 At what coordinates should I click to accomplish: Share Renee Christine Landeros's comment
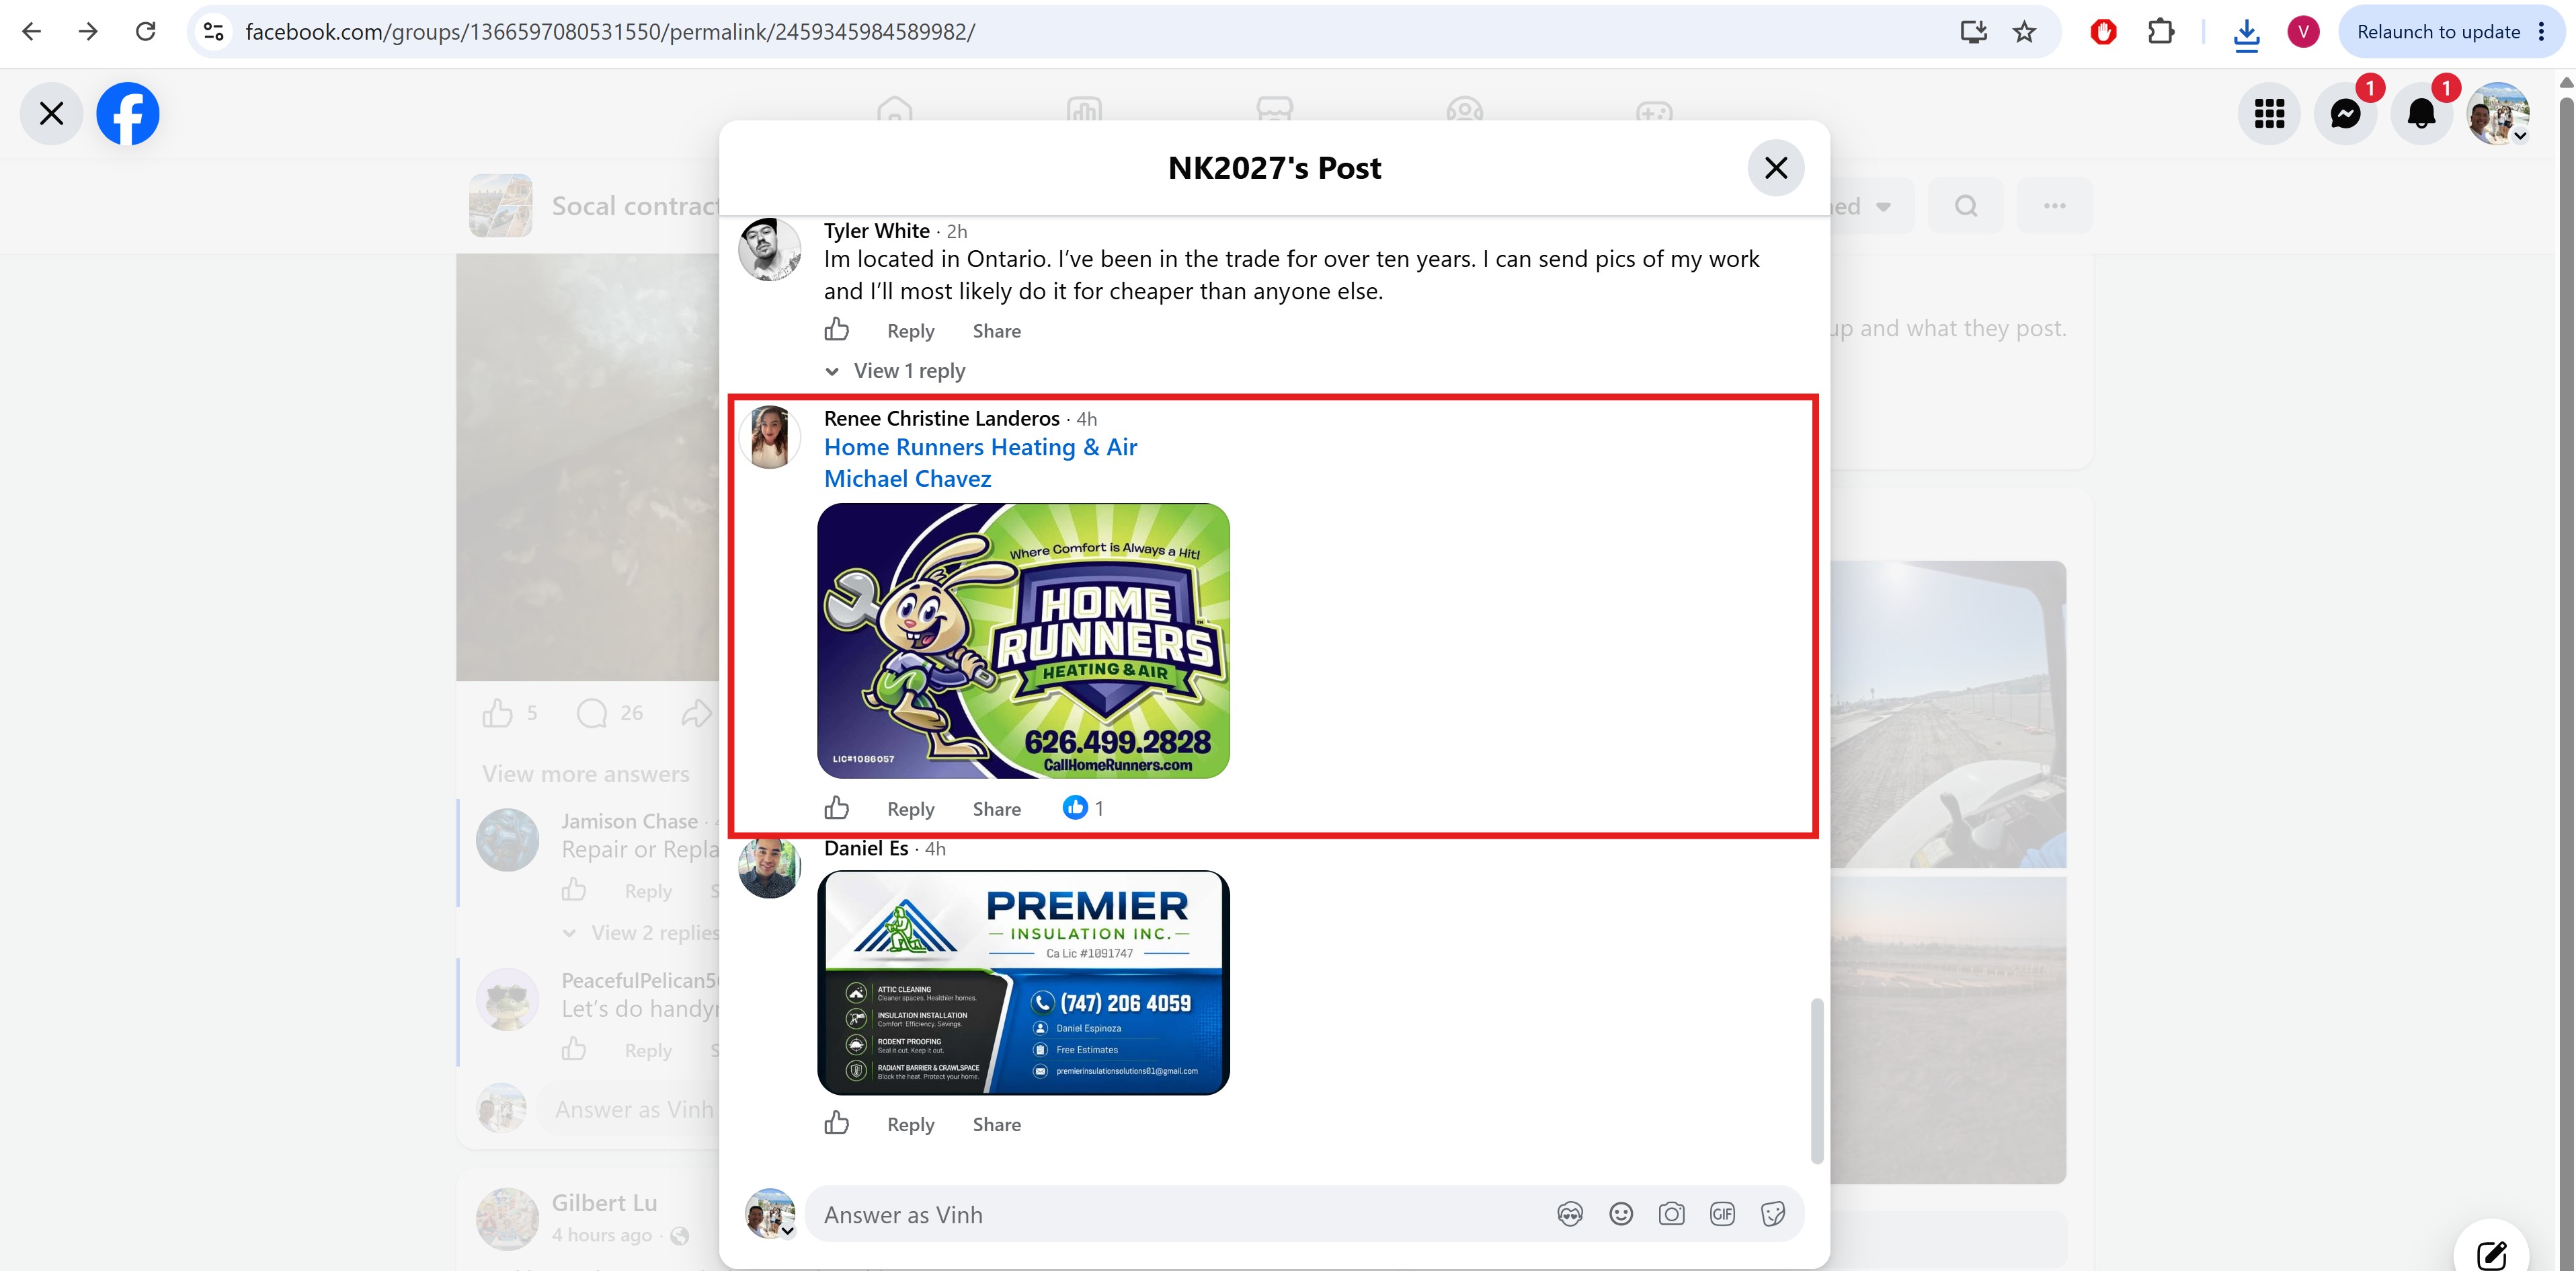(x=996, y=809)
